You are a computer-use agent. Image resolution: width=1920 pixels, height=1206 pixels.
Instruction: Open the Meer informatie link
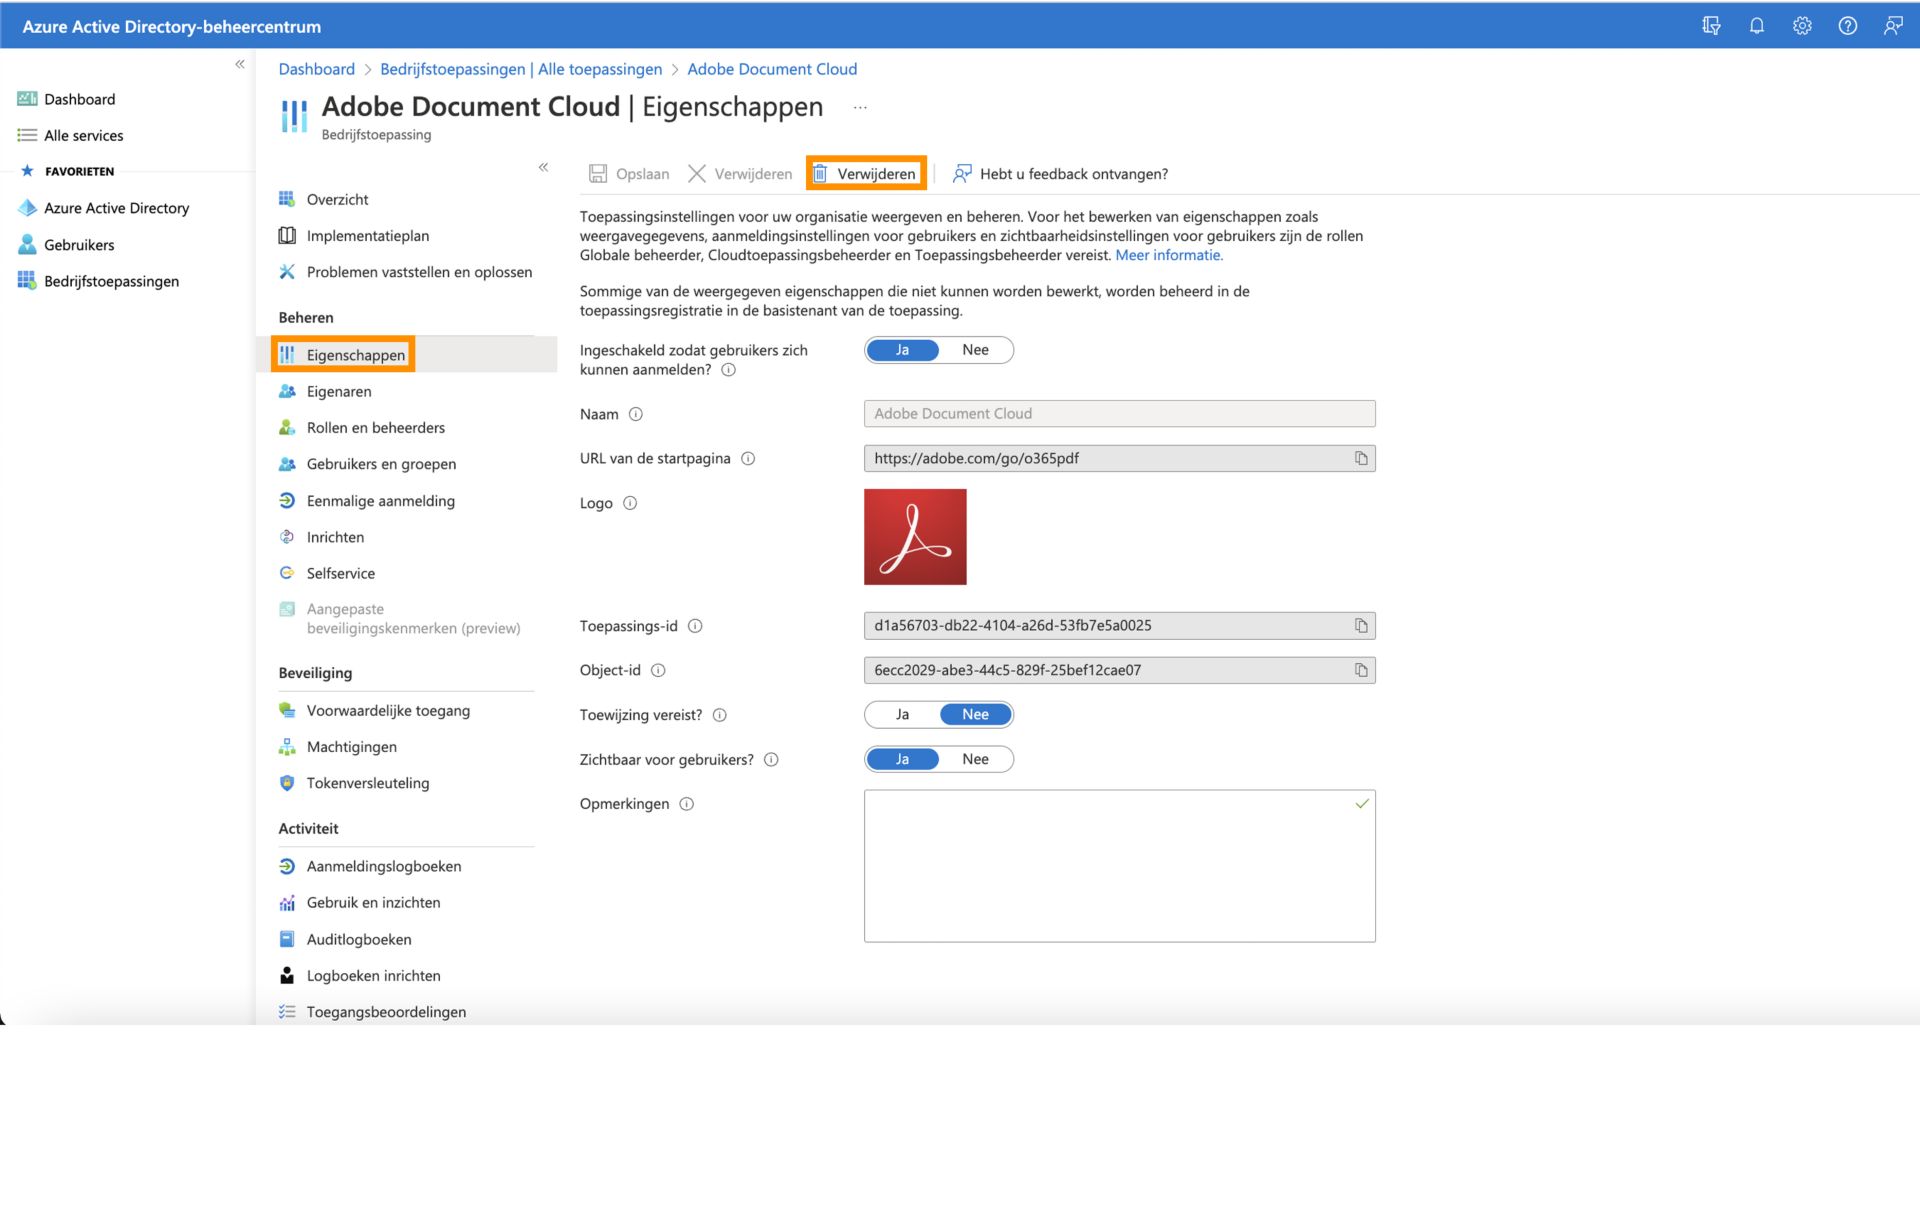pyautogui.click(x=1169, y=255)
